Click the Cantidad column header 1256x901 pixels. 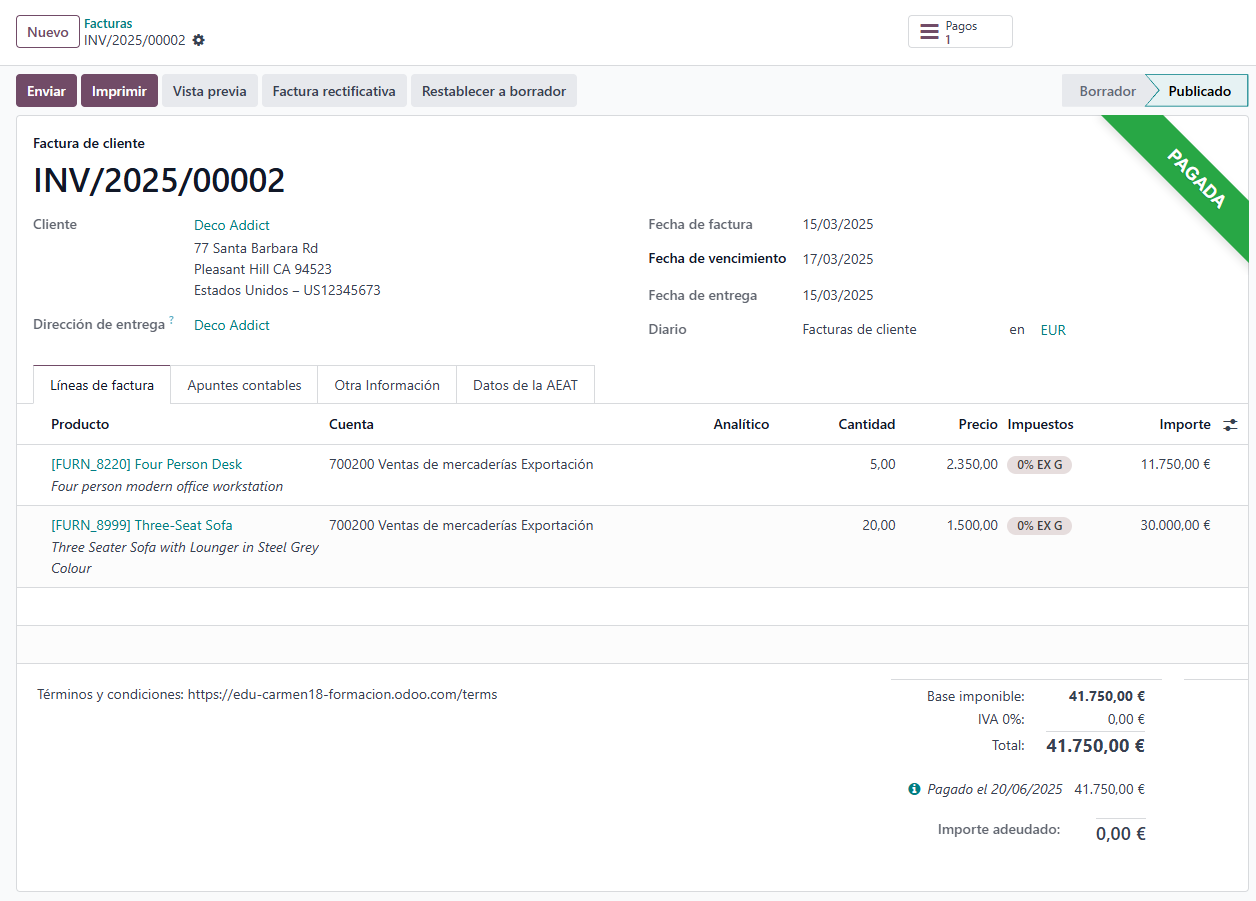click(866, 425)
